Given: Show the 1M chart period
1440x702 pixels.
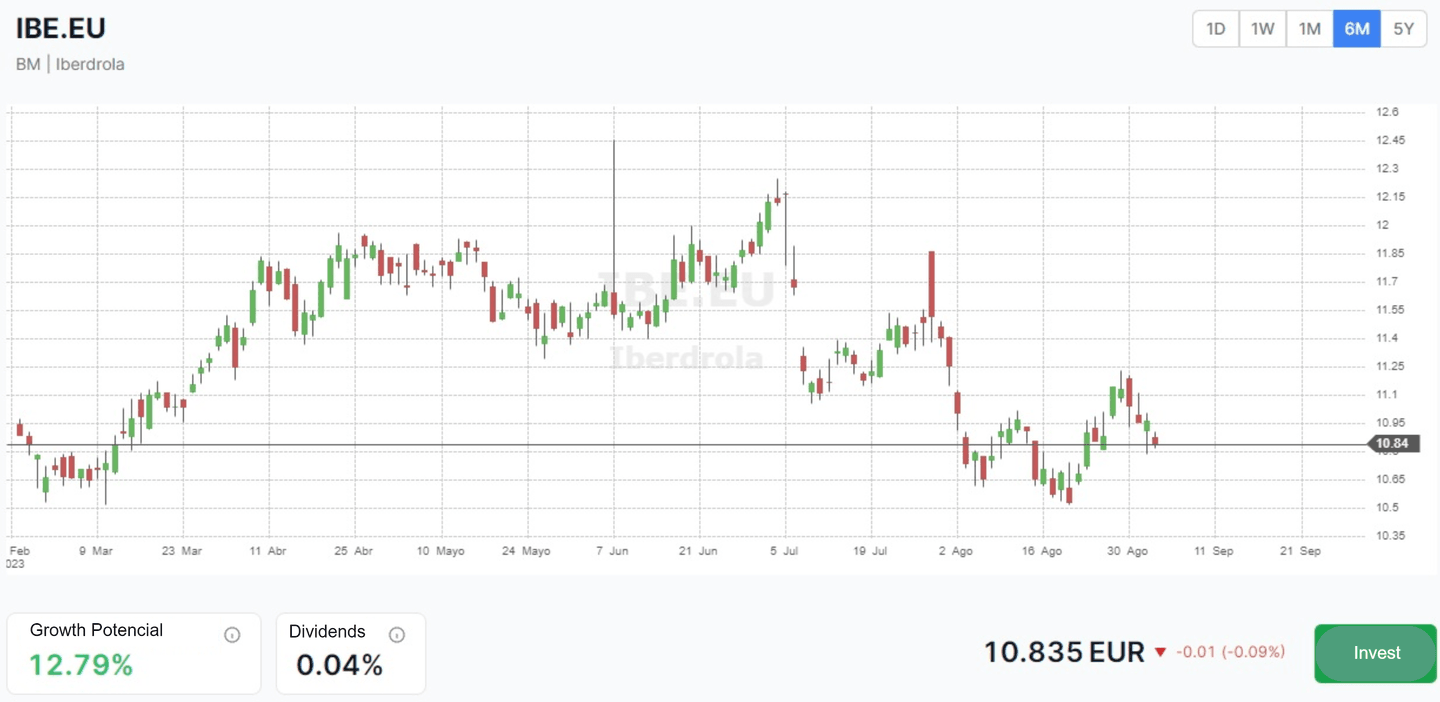Looking at the screenshot, I should tap(1310, 29).
